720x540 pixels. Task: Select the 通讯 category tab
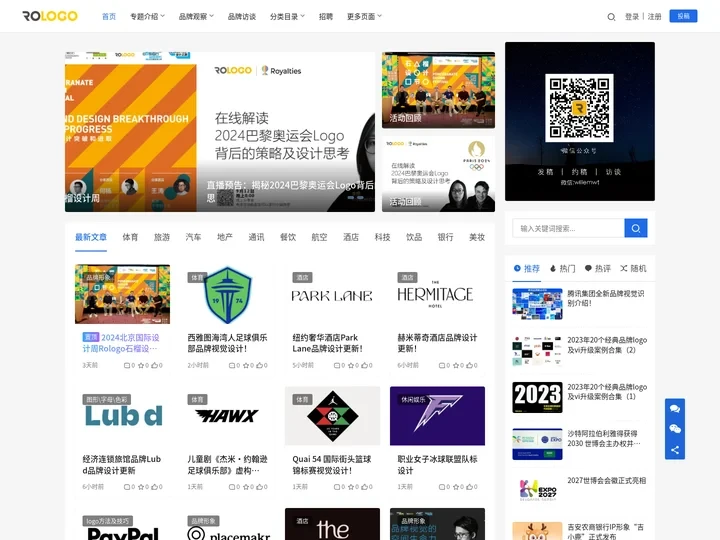256,237
